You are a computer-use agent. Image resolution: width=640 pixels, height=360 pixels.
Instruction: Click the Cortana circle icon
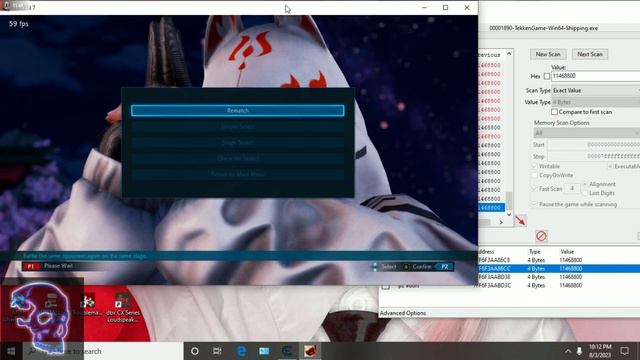(195, 351)
